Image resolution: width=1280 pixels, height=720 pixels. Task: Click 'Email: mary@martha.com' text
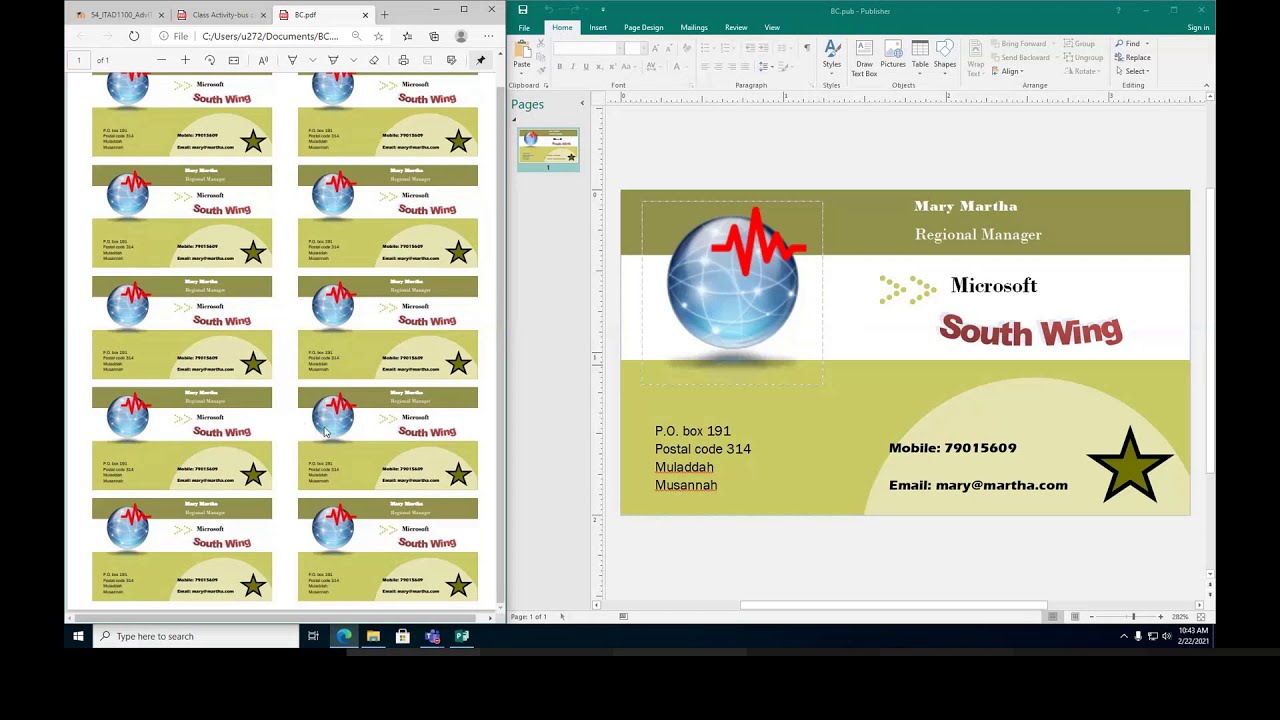(x=978, y=485)
